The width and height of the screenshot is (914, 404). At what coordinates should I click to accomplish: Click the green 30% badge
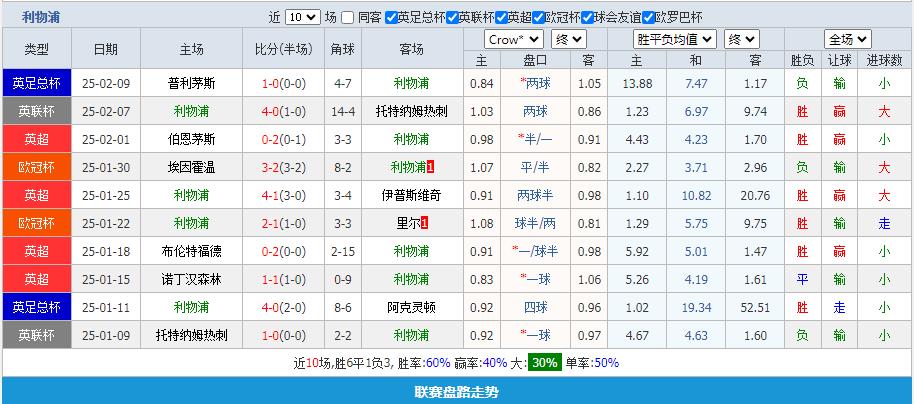(x=544, y=363)
